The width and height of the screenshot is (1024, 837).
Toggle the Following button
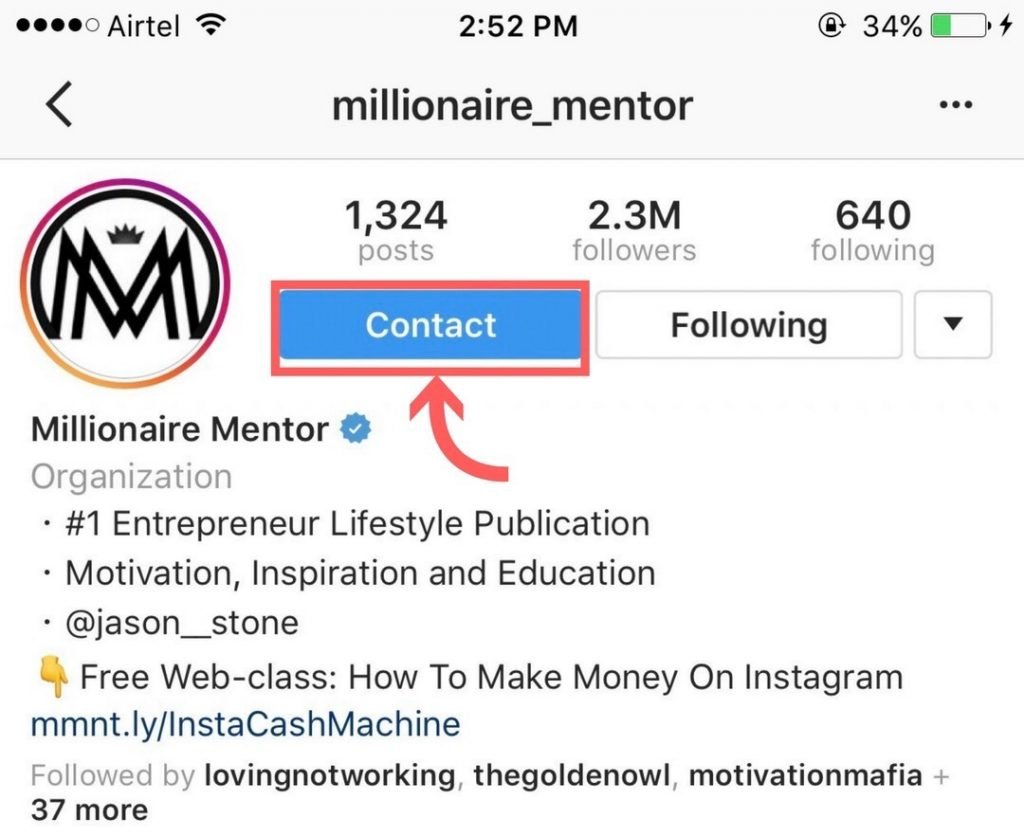pos(749,324)
